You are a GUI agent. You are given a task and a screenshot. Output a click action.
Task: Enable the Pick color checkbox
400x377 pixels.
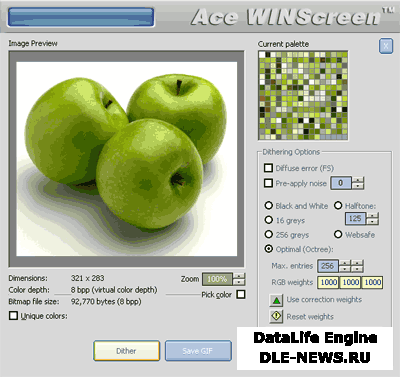coord(241,294)
